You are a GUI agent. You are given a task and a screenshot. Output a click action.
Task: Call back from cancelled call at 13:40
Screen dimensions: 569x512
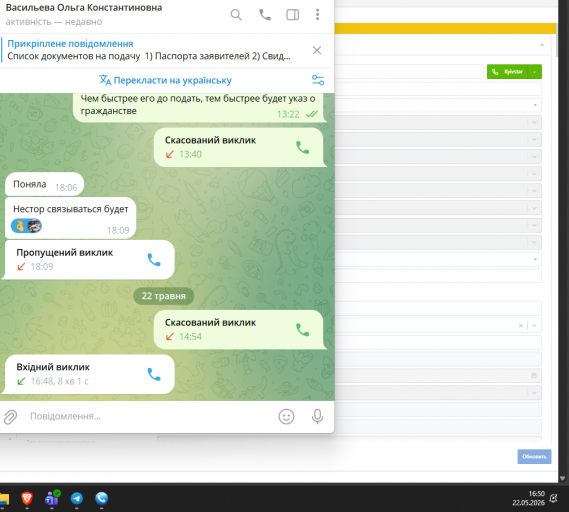pyautogui.click(x=303, y=147)
